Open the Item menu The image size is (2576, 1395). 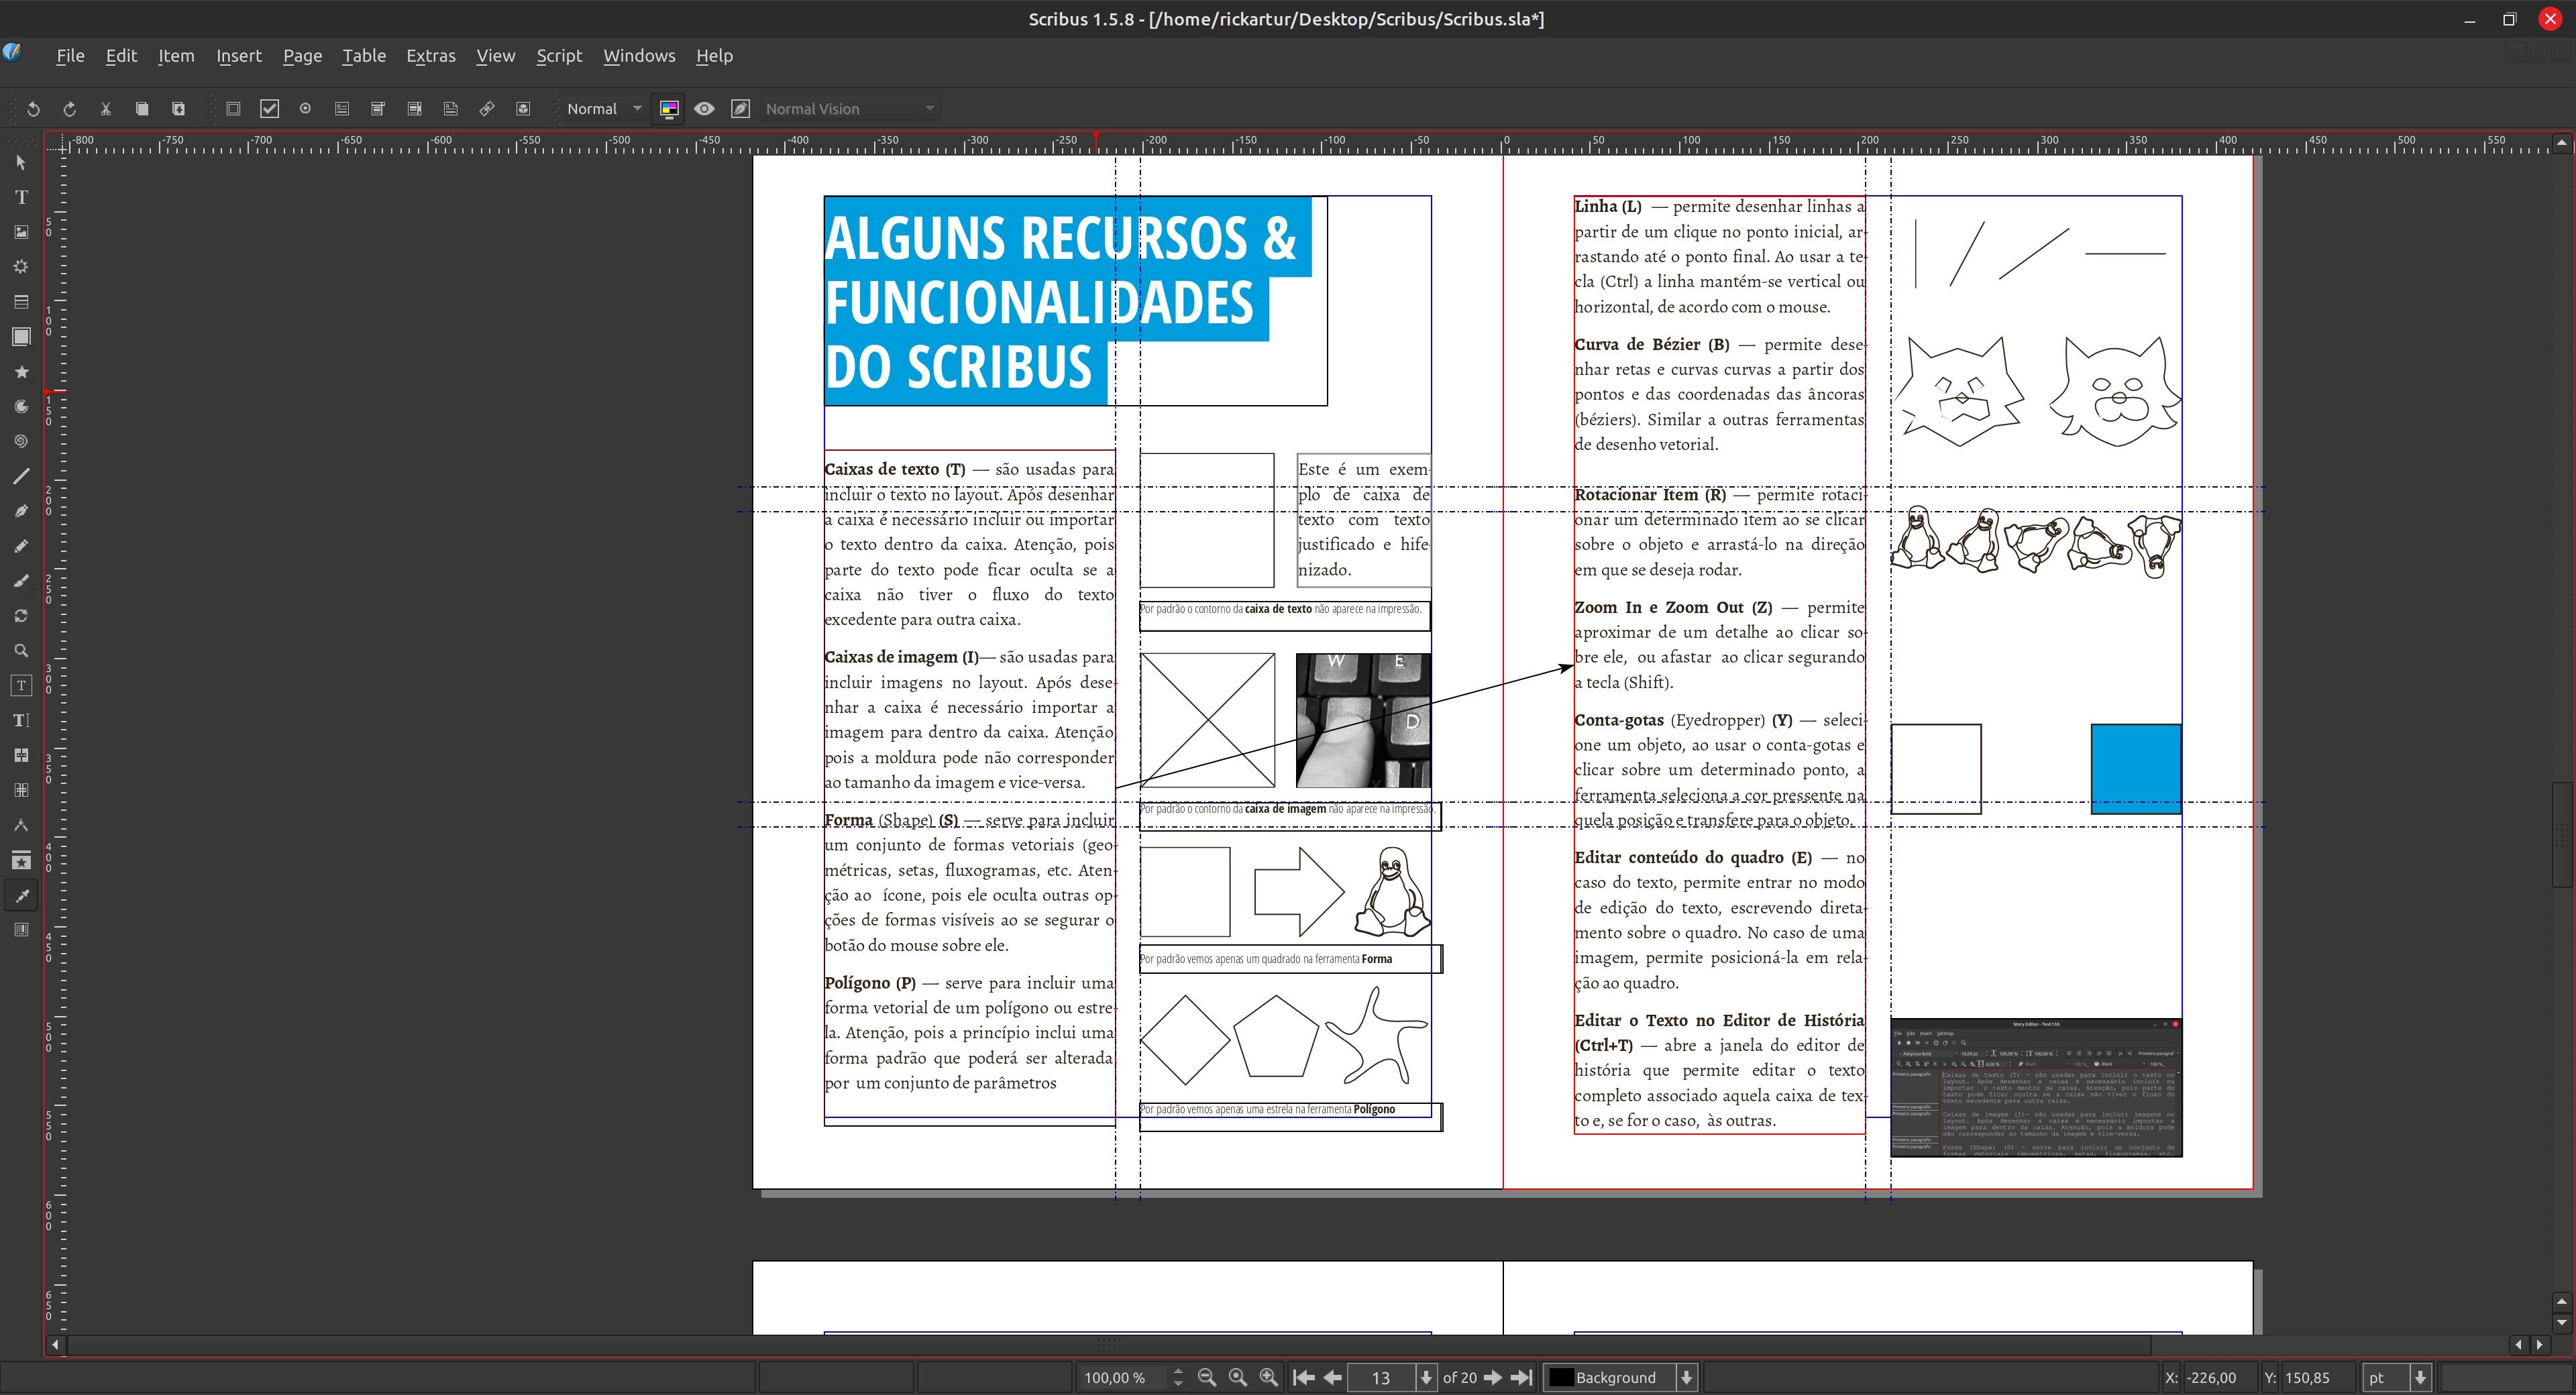[176, 56]
